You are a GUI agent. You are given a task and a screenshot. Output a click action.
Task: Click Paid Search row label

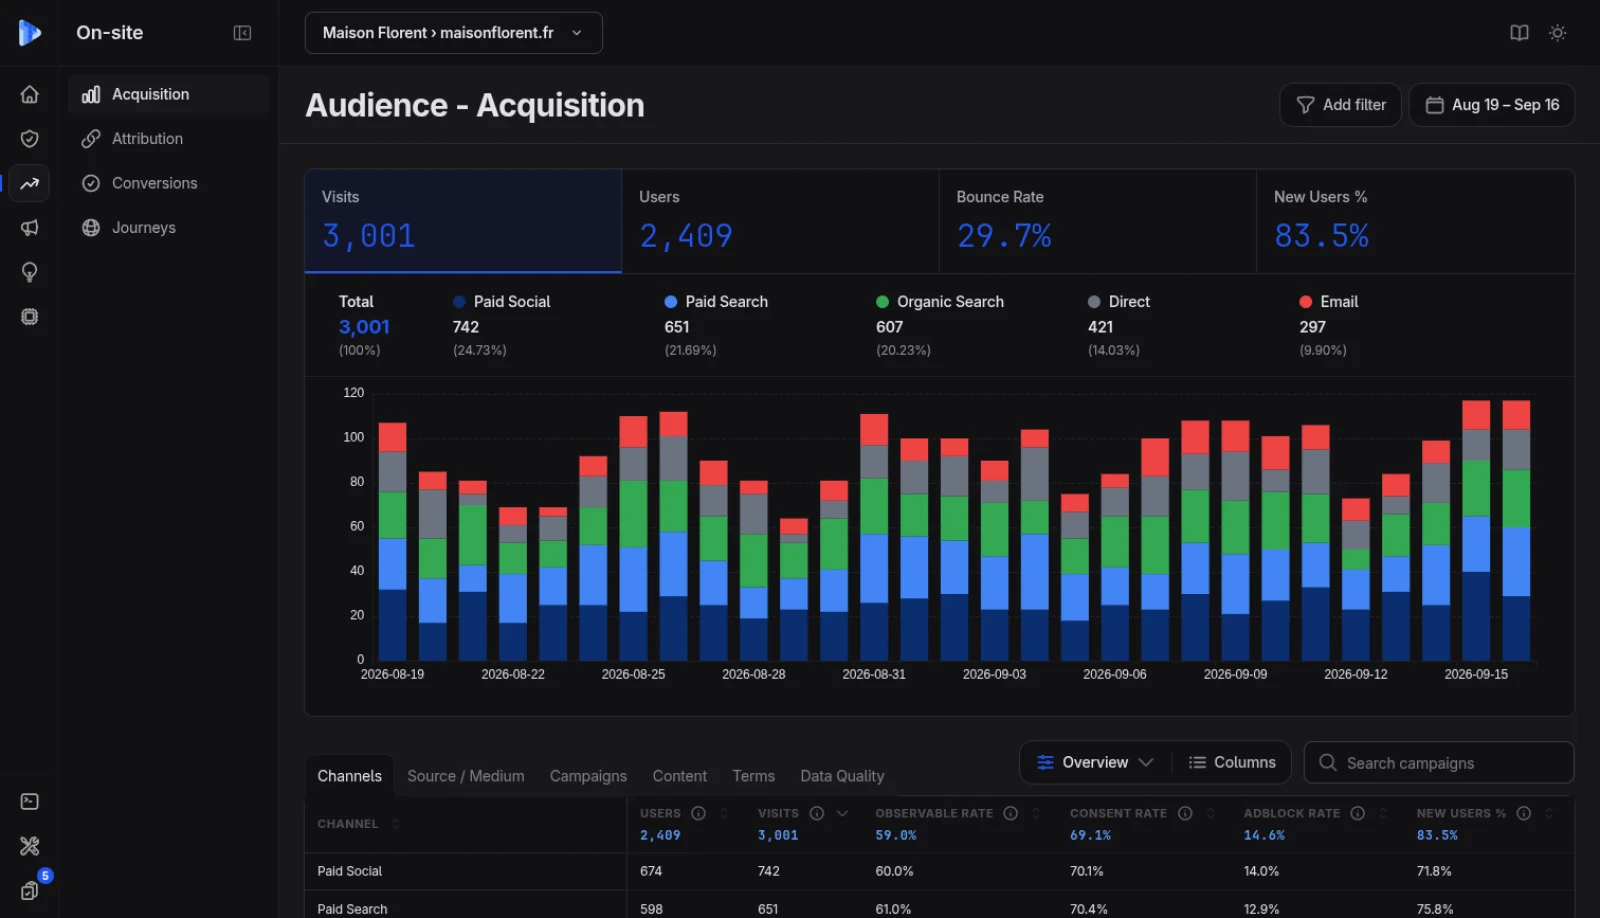pyautogui.click(x=352, y=909)
